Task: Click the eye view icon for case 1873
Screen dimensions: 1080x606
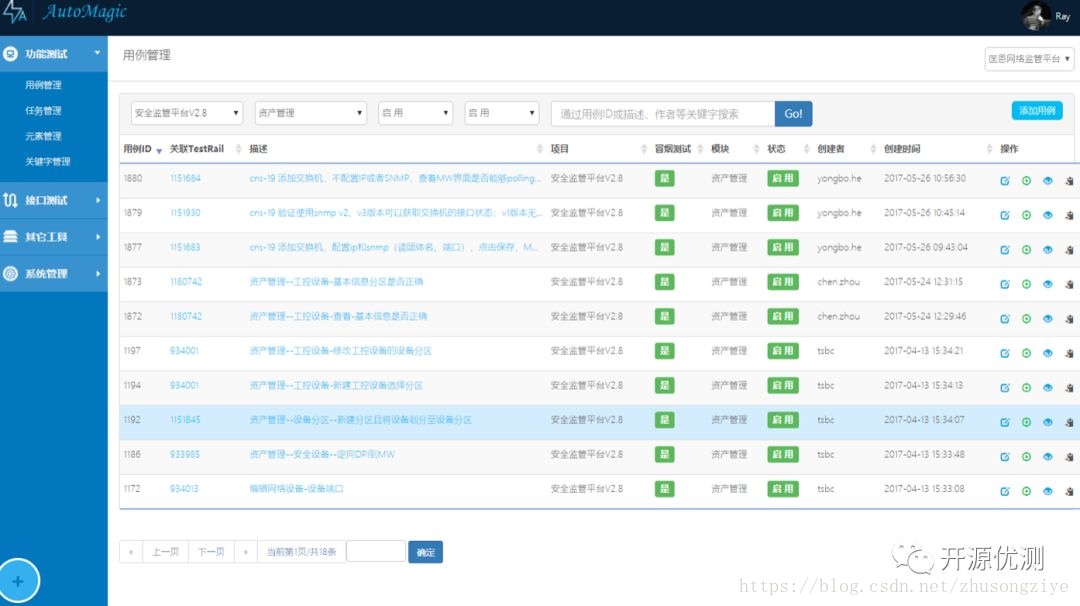Action: pyautogui.click(x=1048, y=284)
